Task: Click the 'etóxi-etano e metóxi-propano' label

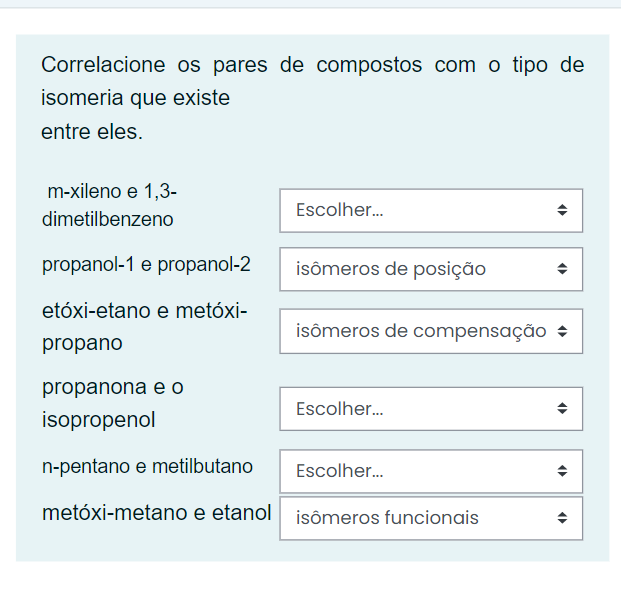Action: point(145,327)
